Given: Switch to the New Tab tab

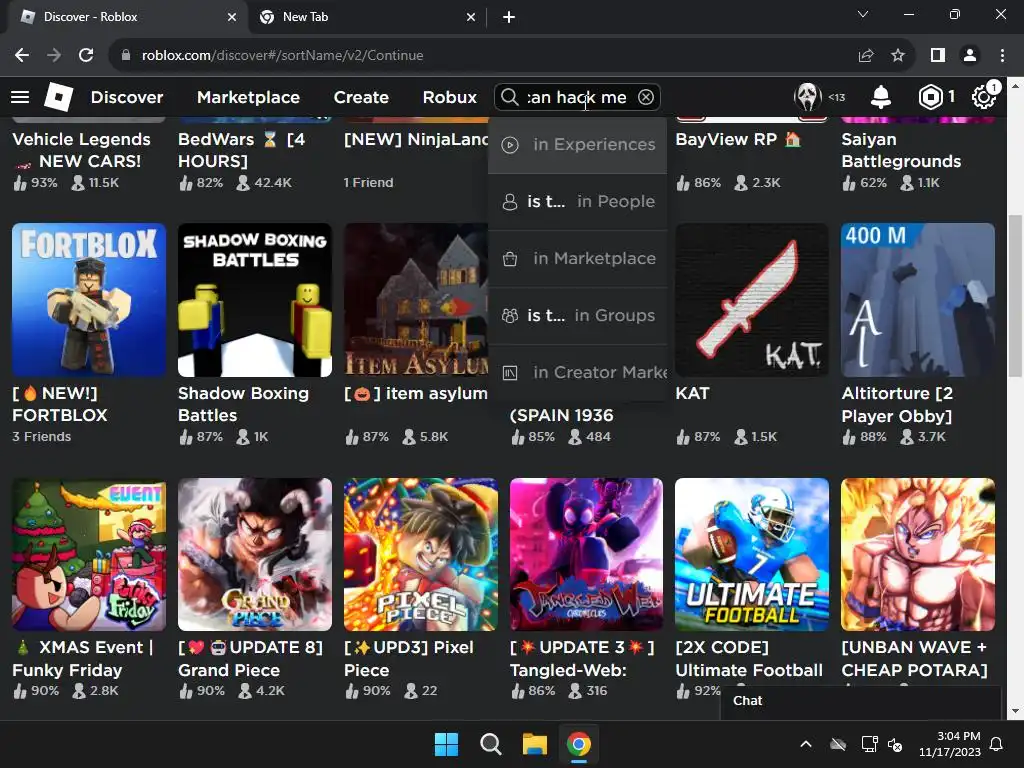Looking at the screenshot, I should 366,17.
